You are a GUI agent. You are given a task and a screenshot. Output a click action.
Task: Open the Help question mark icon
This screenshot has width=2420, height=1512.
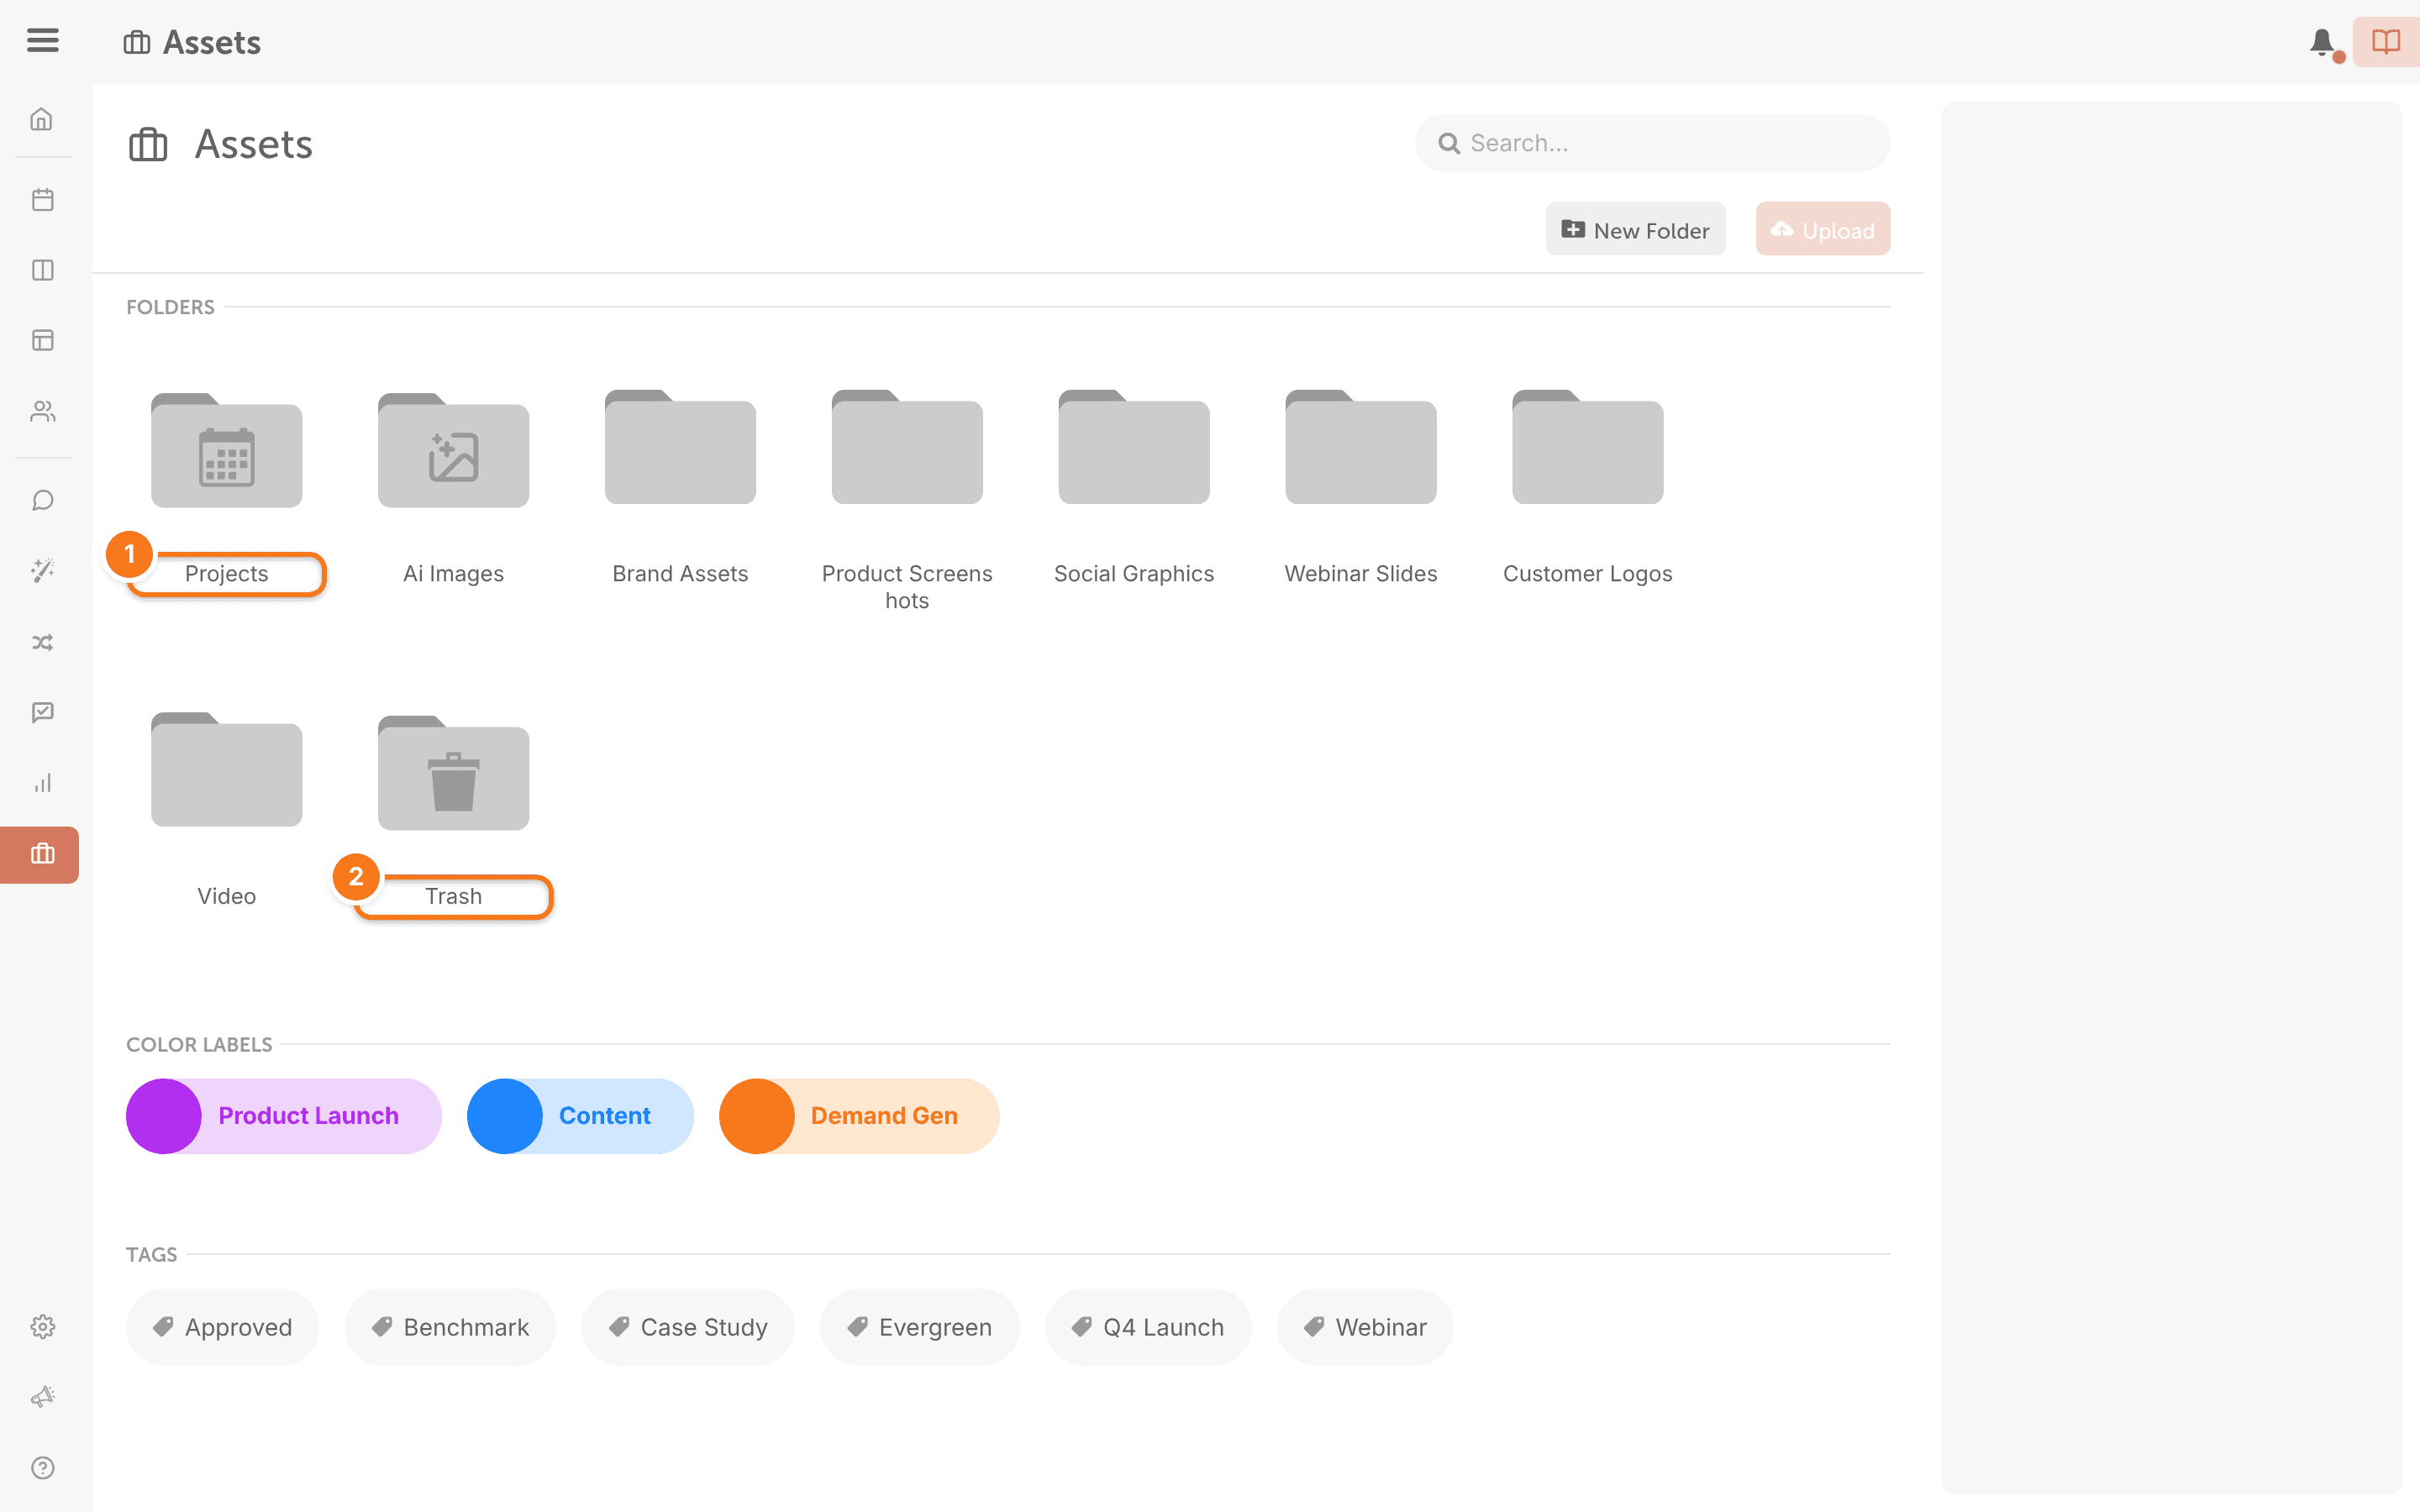click(x=42, y=1468)
